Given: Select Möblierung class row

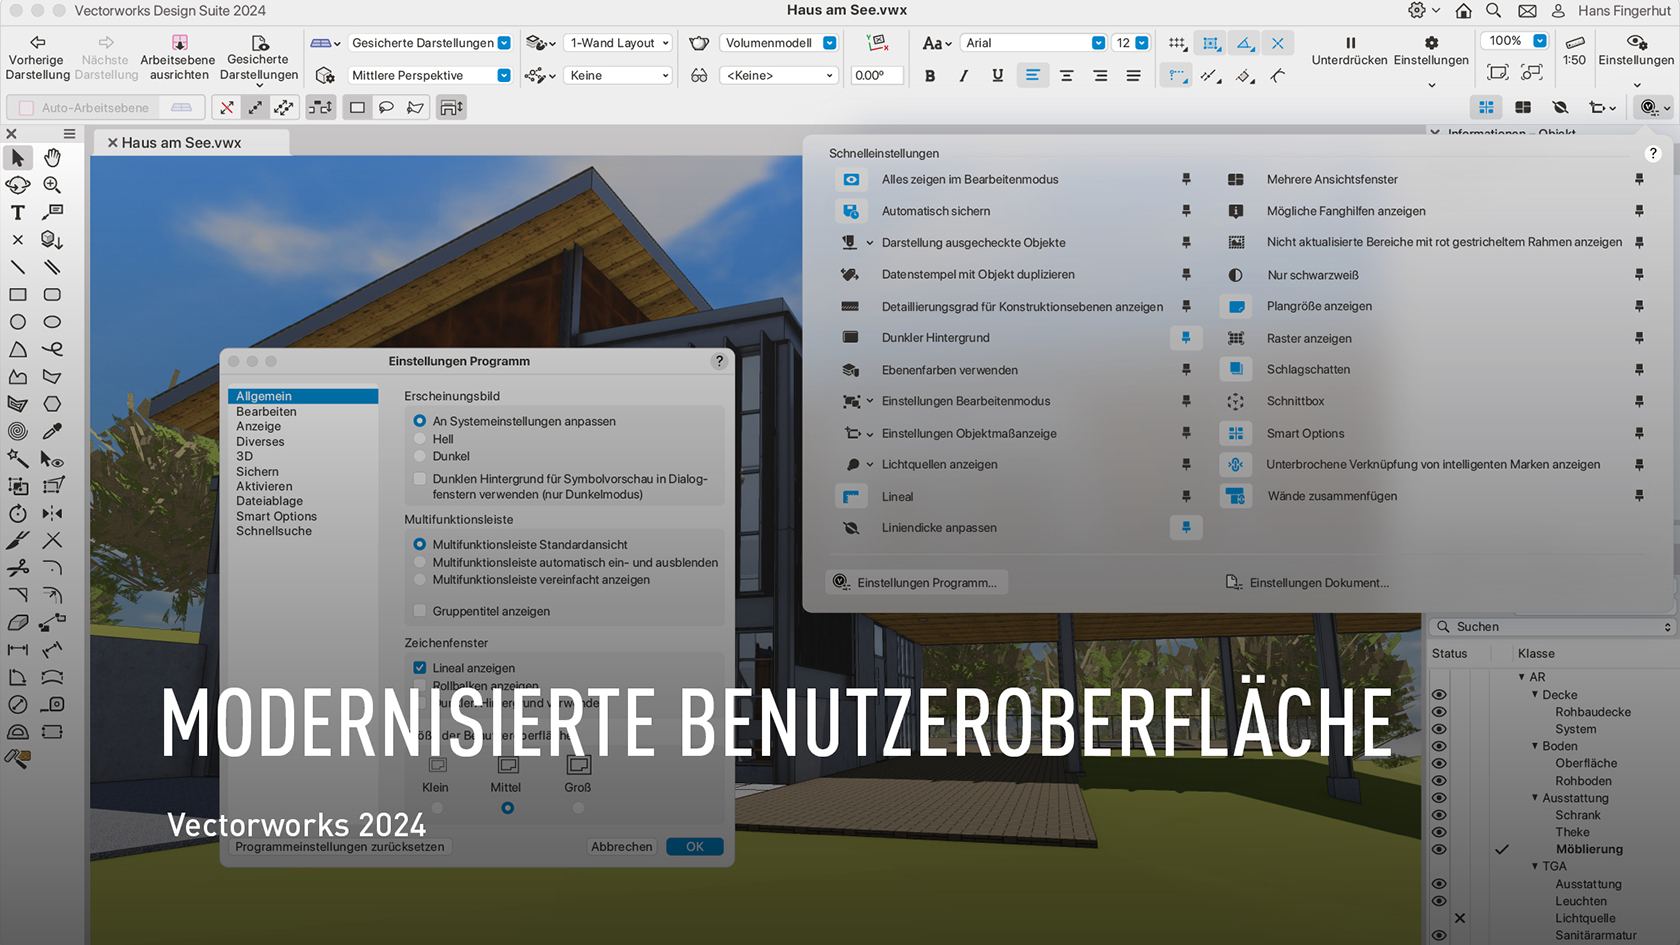Looking at the screenshot, I should click(x=1589, y=849).
